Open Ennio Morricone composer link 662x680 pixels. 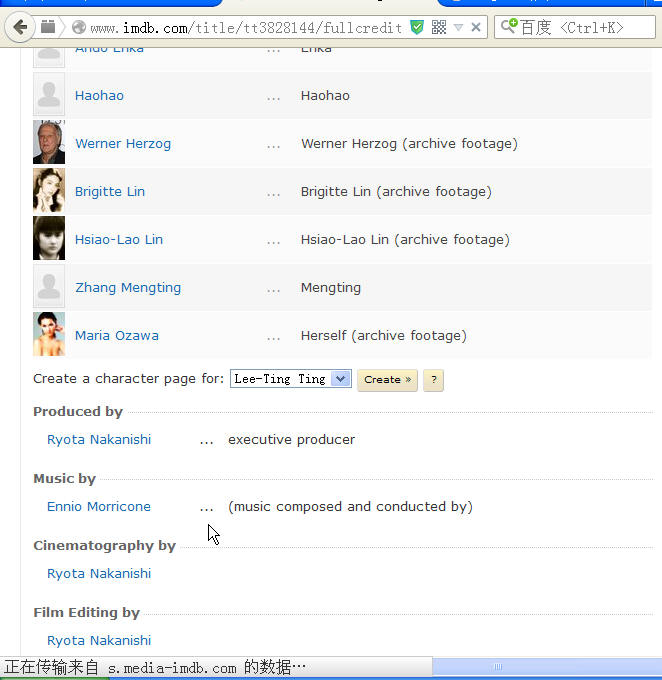[x=99, y=507]
